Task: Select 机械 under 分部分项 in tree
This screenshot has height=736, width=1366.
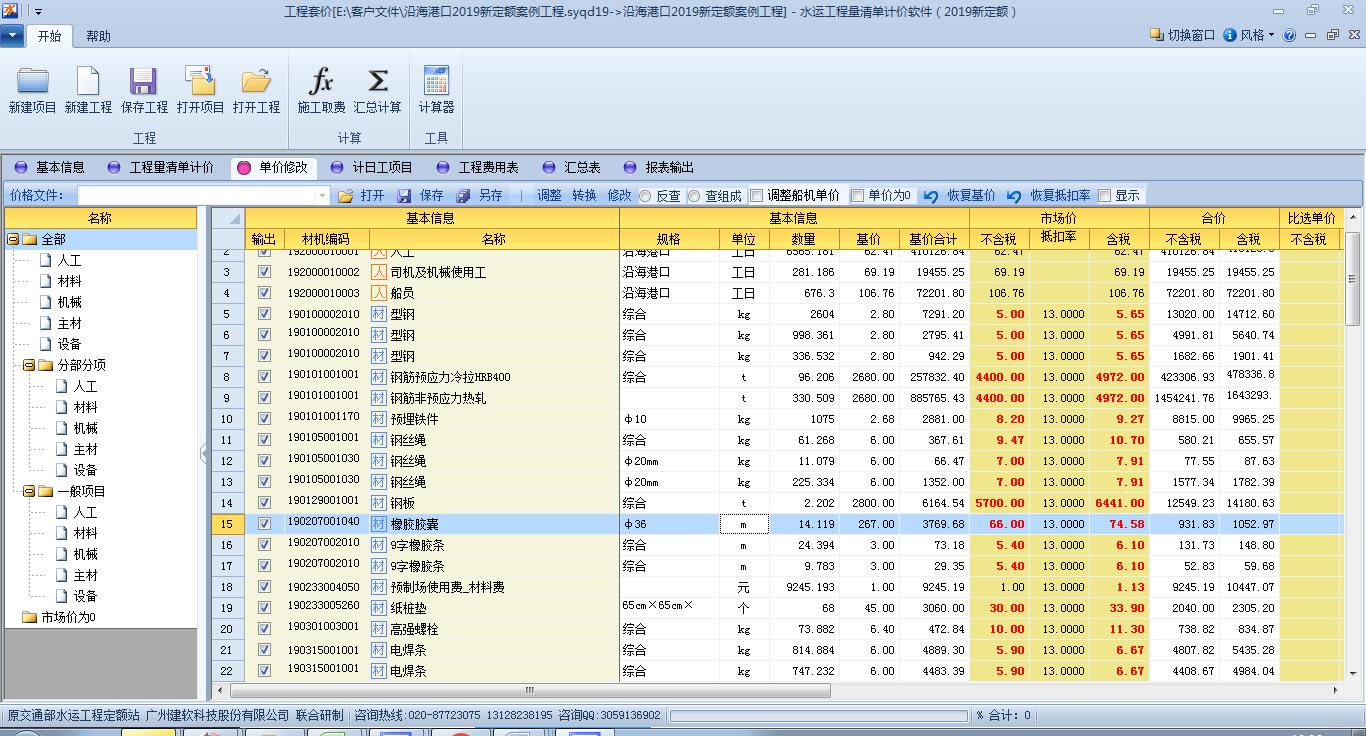Action: [x=85, y=428]
